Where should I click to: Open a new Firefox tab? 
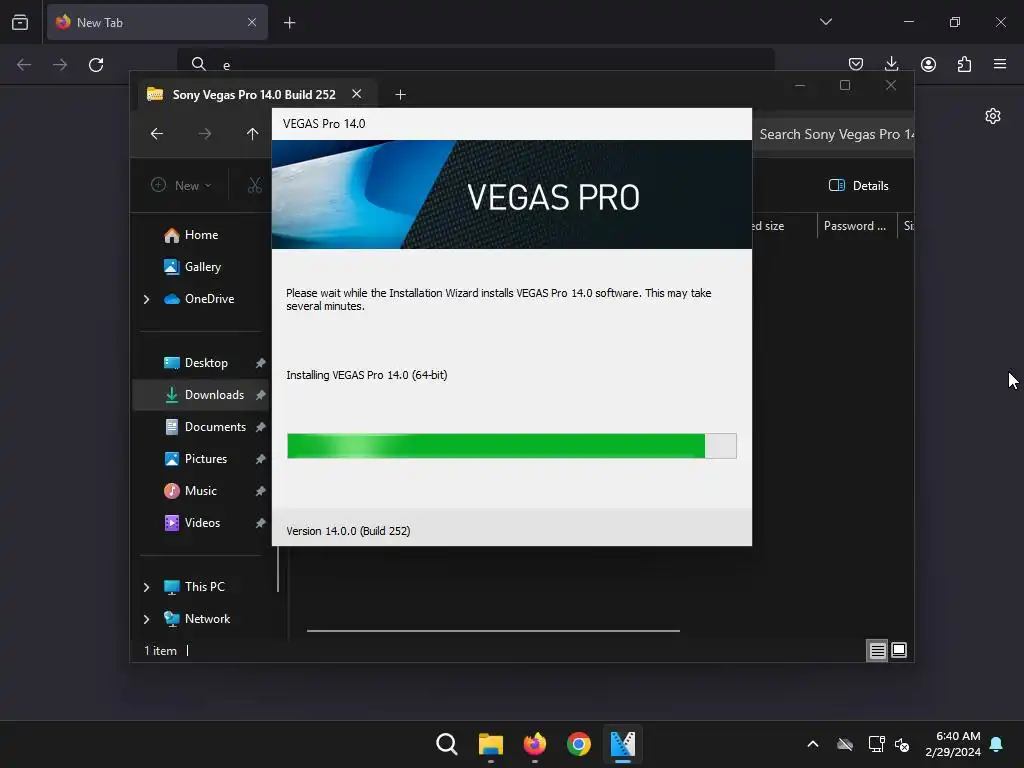289,23
